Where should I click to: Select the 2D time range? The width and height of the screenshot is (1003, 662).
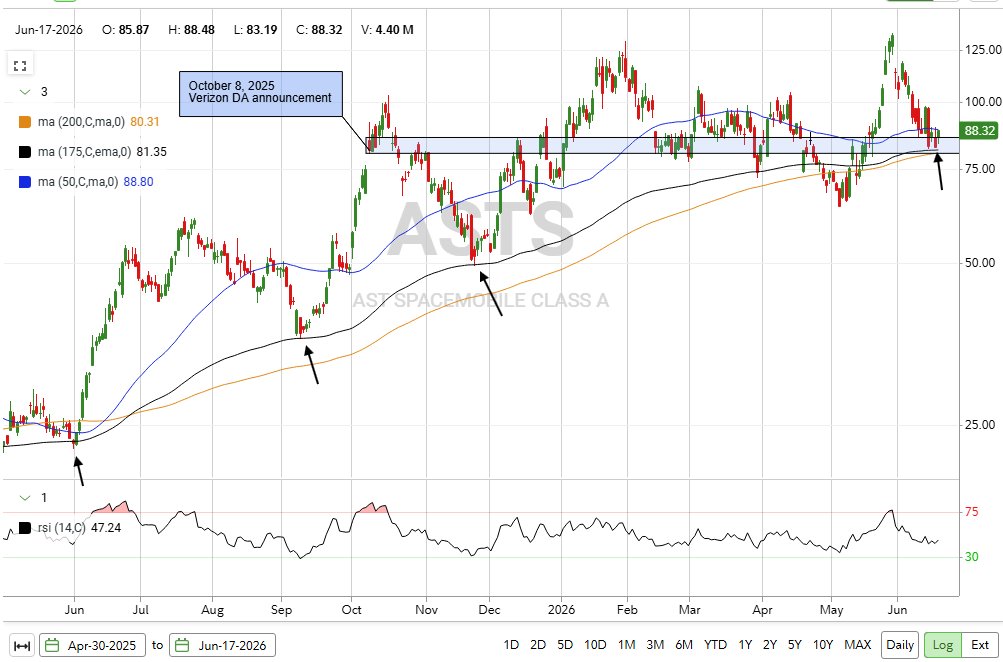point(538,645)
